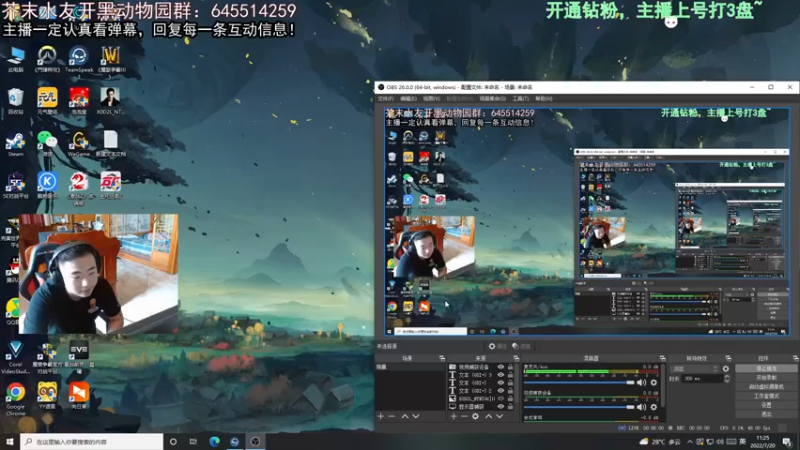Open the File menu in OBS
The height and width of the screenshot is (450, 800).
[x=386, y=98]
